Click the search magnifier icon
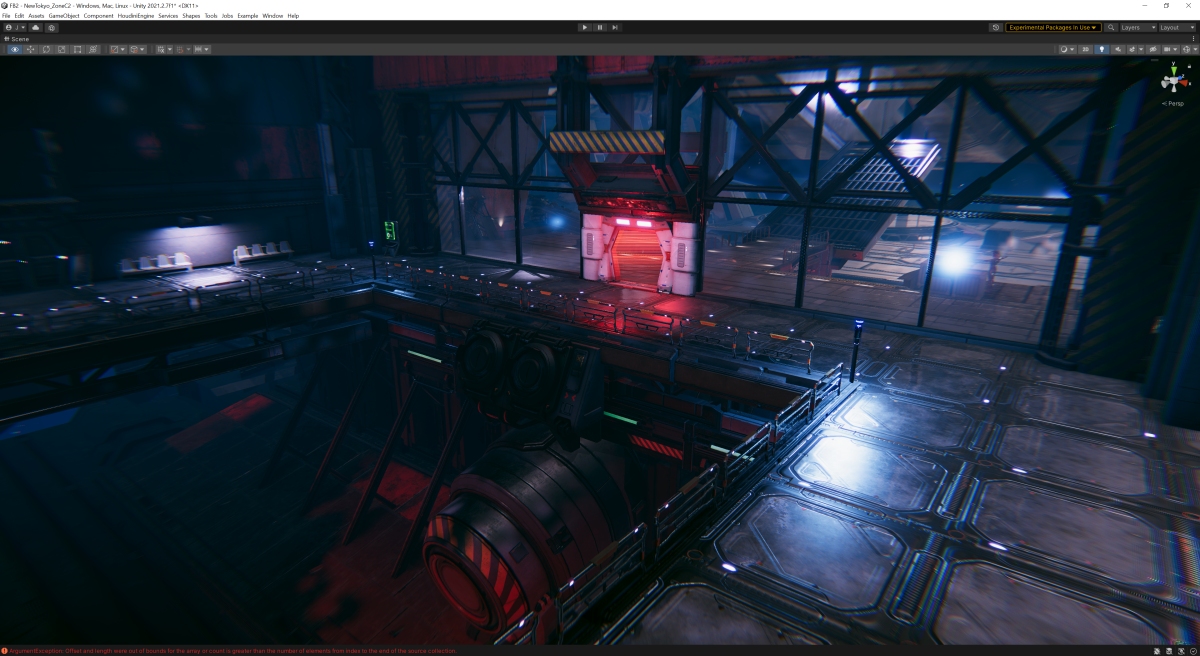Viewport: 1200px width, 656px height. point(1111,28)
